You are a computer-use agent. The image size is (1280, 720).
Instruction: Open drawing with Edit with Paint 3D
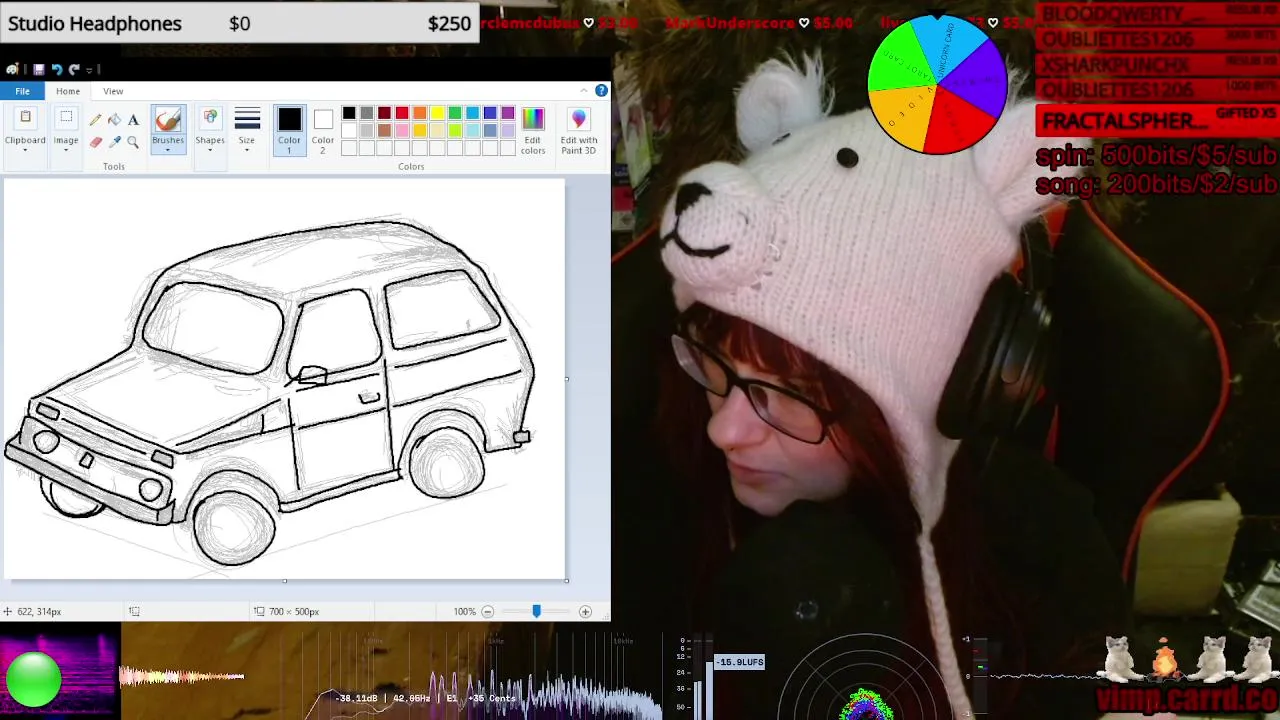[x=579, y=130]
